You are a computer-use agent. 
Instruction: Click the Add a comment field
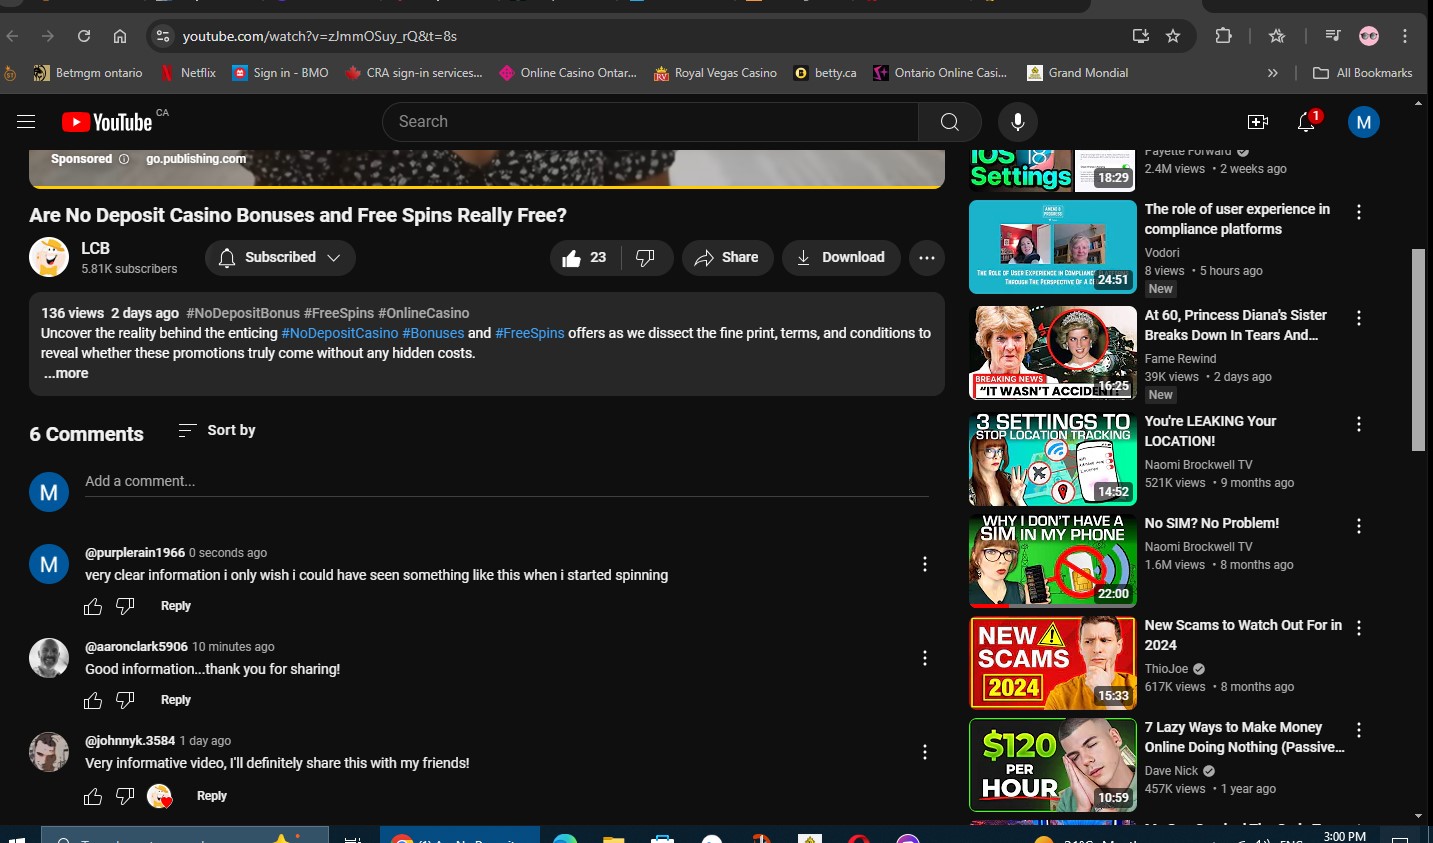click(x=507, y=482)
